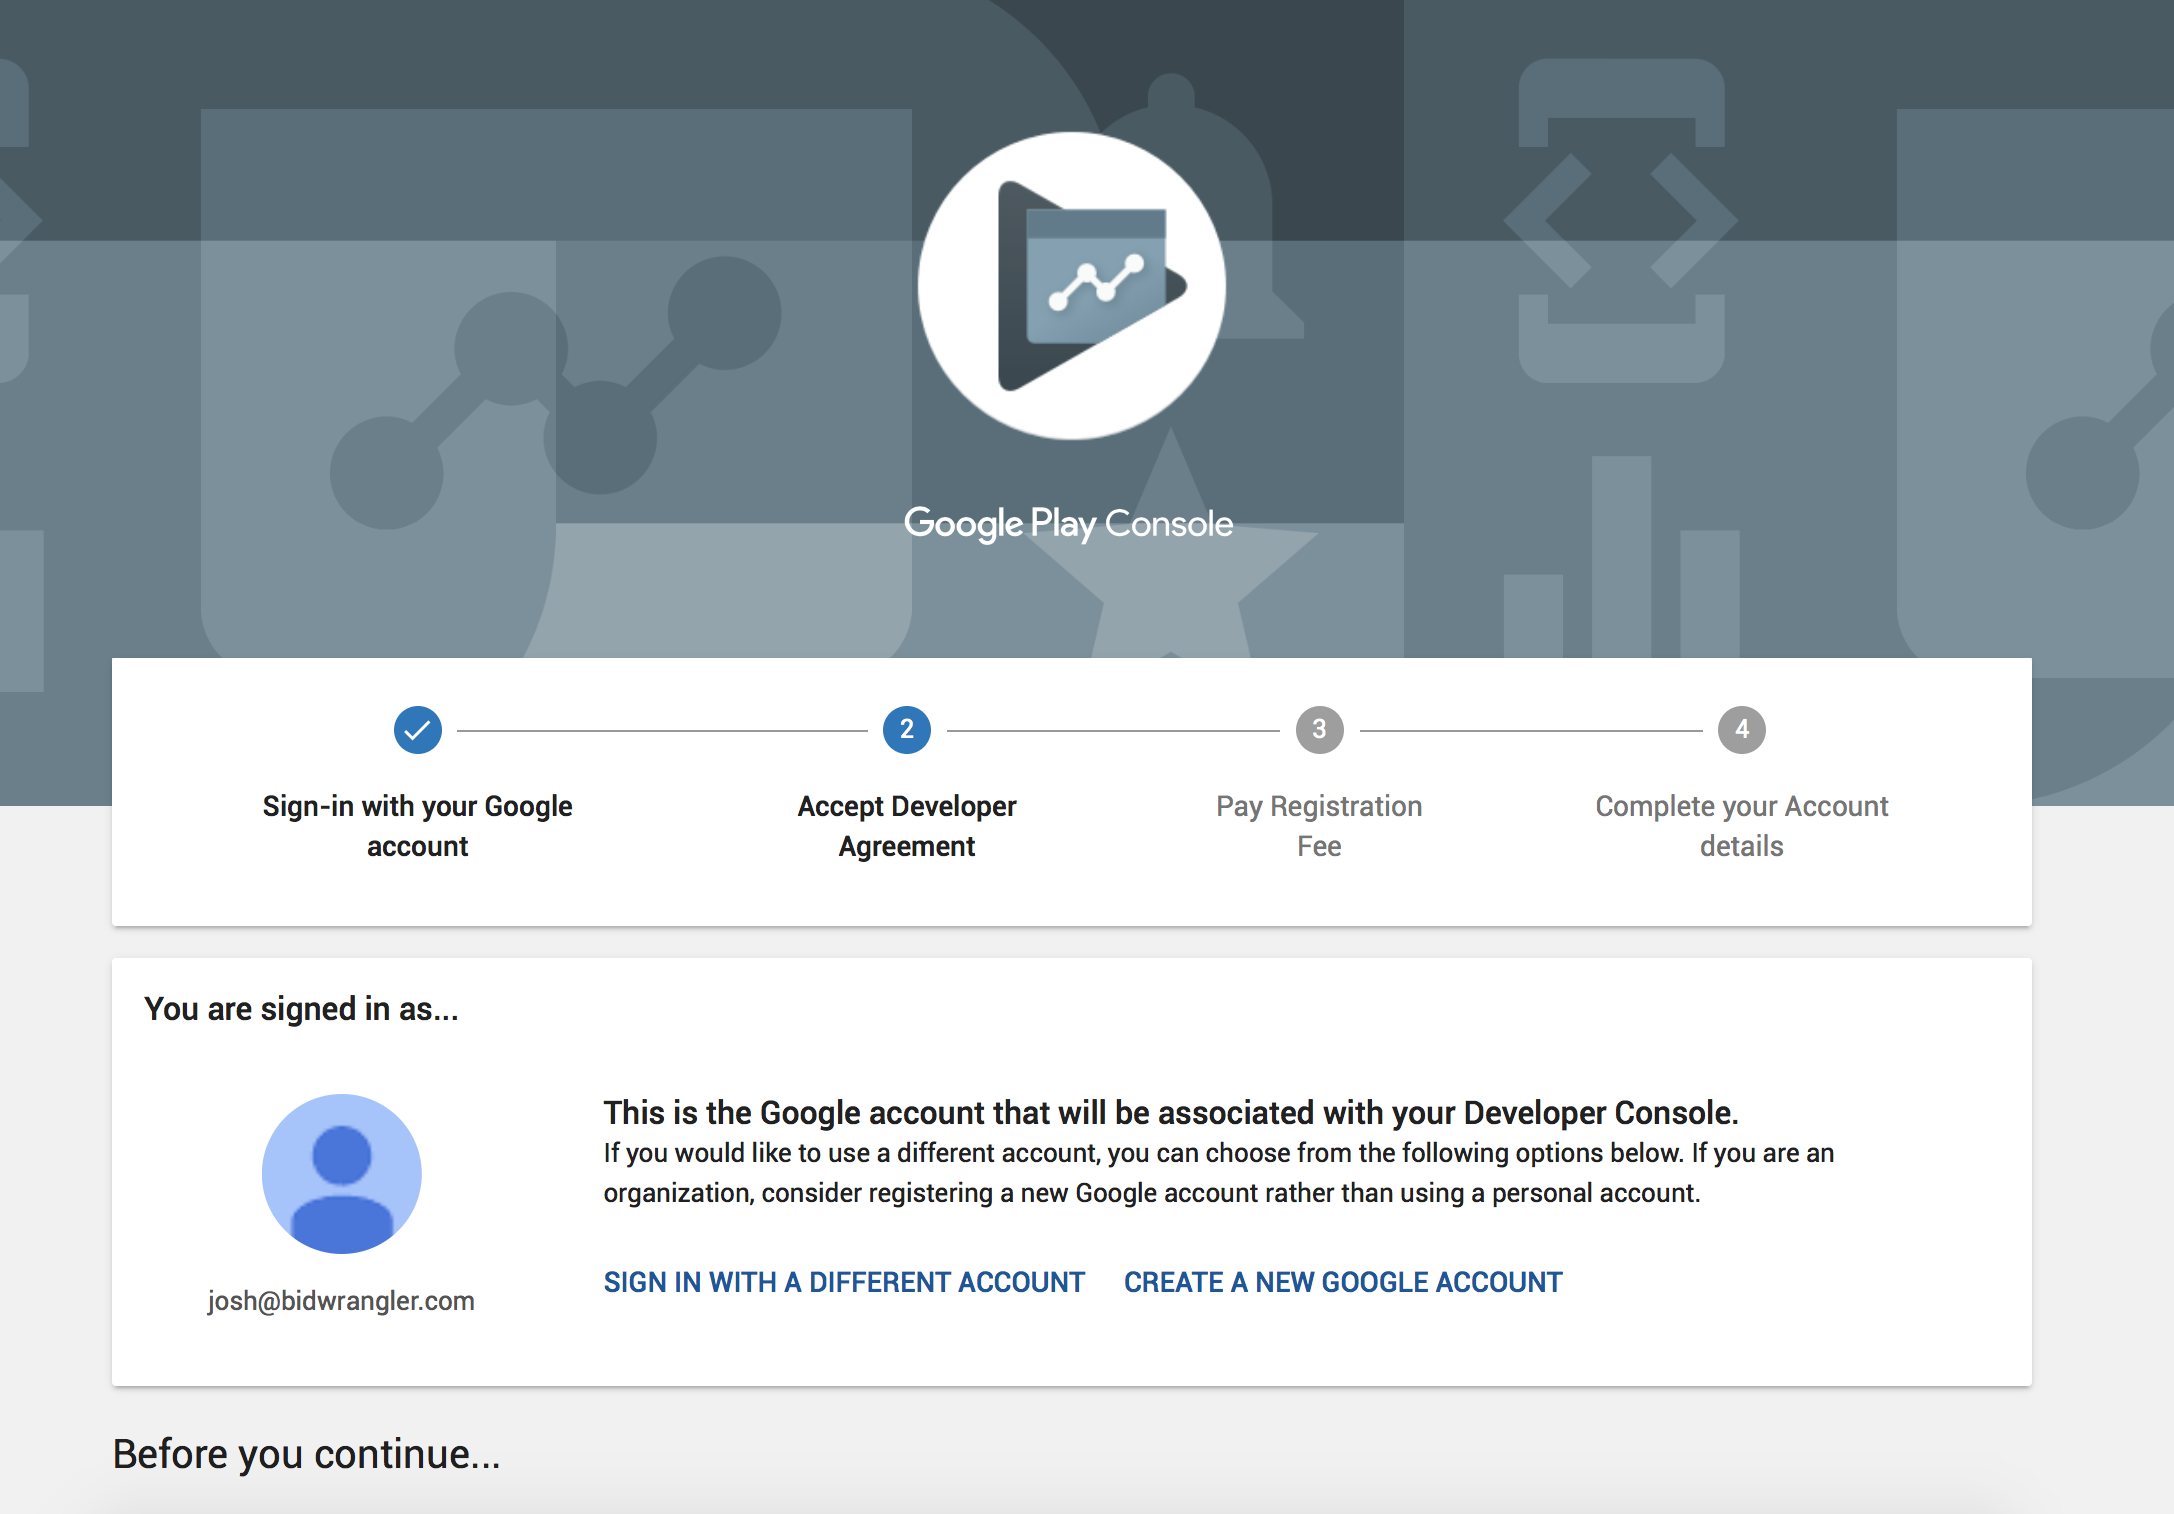The height and width of the screenshot is (1514, 2174).
Task: Select the step 4 circle
Action: tap(1741, 730)
